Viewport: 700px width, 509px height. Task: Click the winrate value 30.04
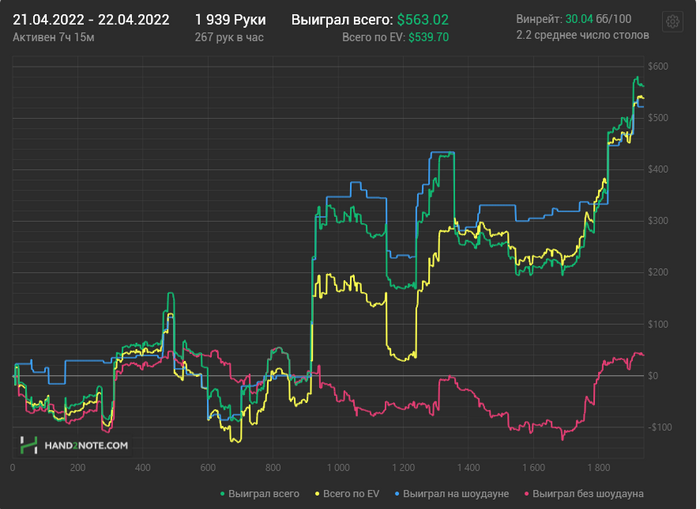click(579, 19)
